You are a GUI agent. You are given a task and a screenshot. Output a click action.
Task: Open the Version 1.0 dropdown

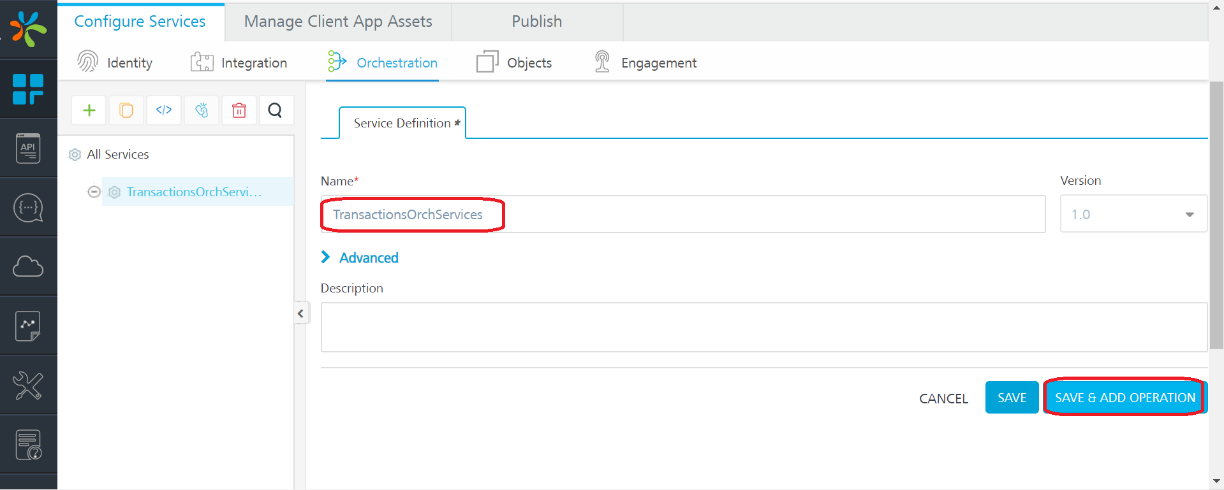tap(1133, 214)
